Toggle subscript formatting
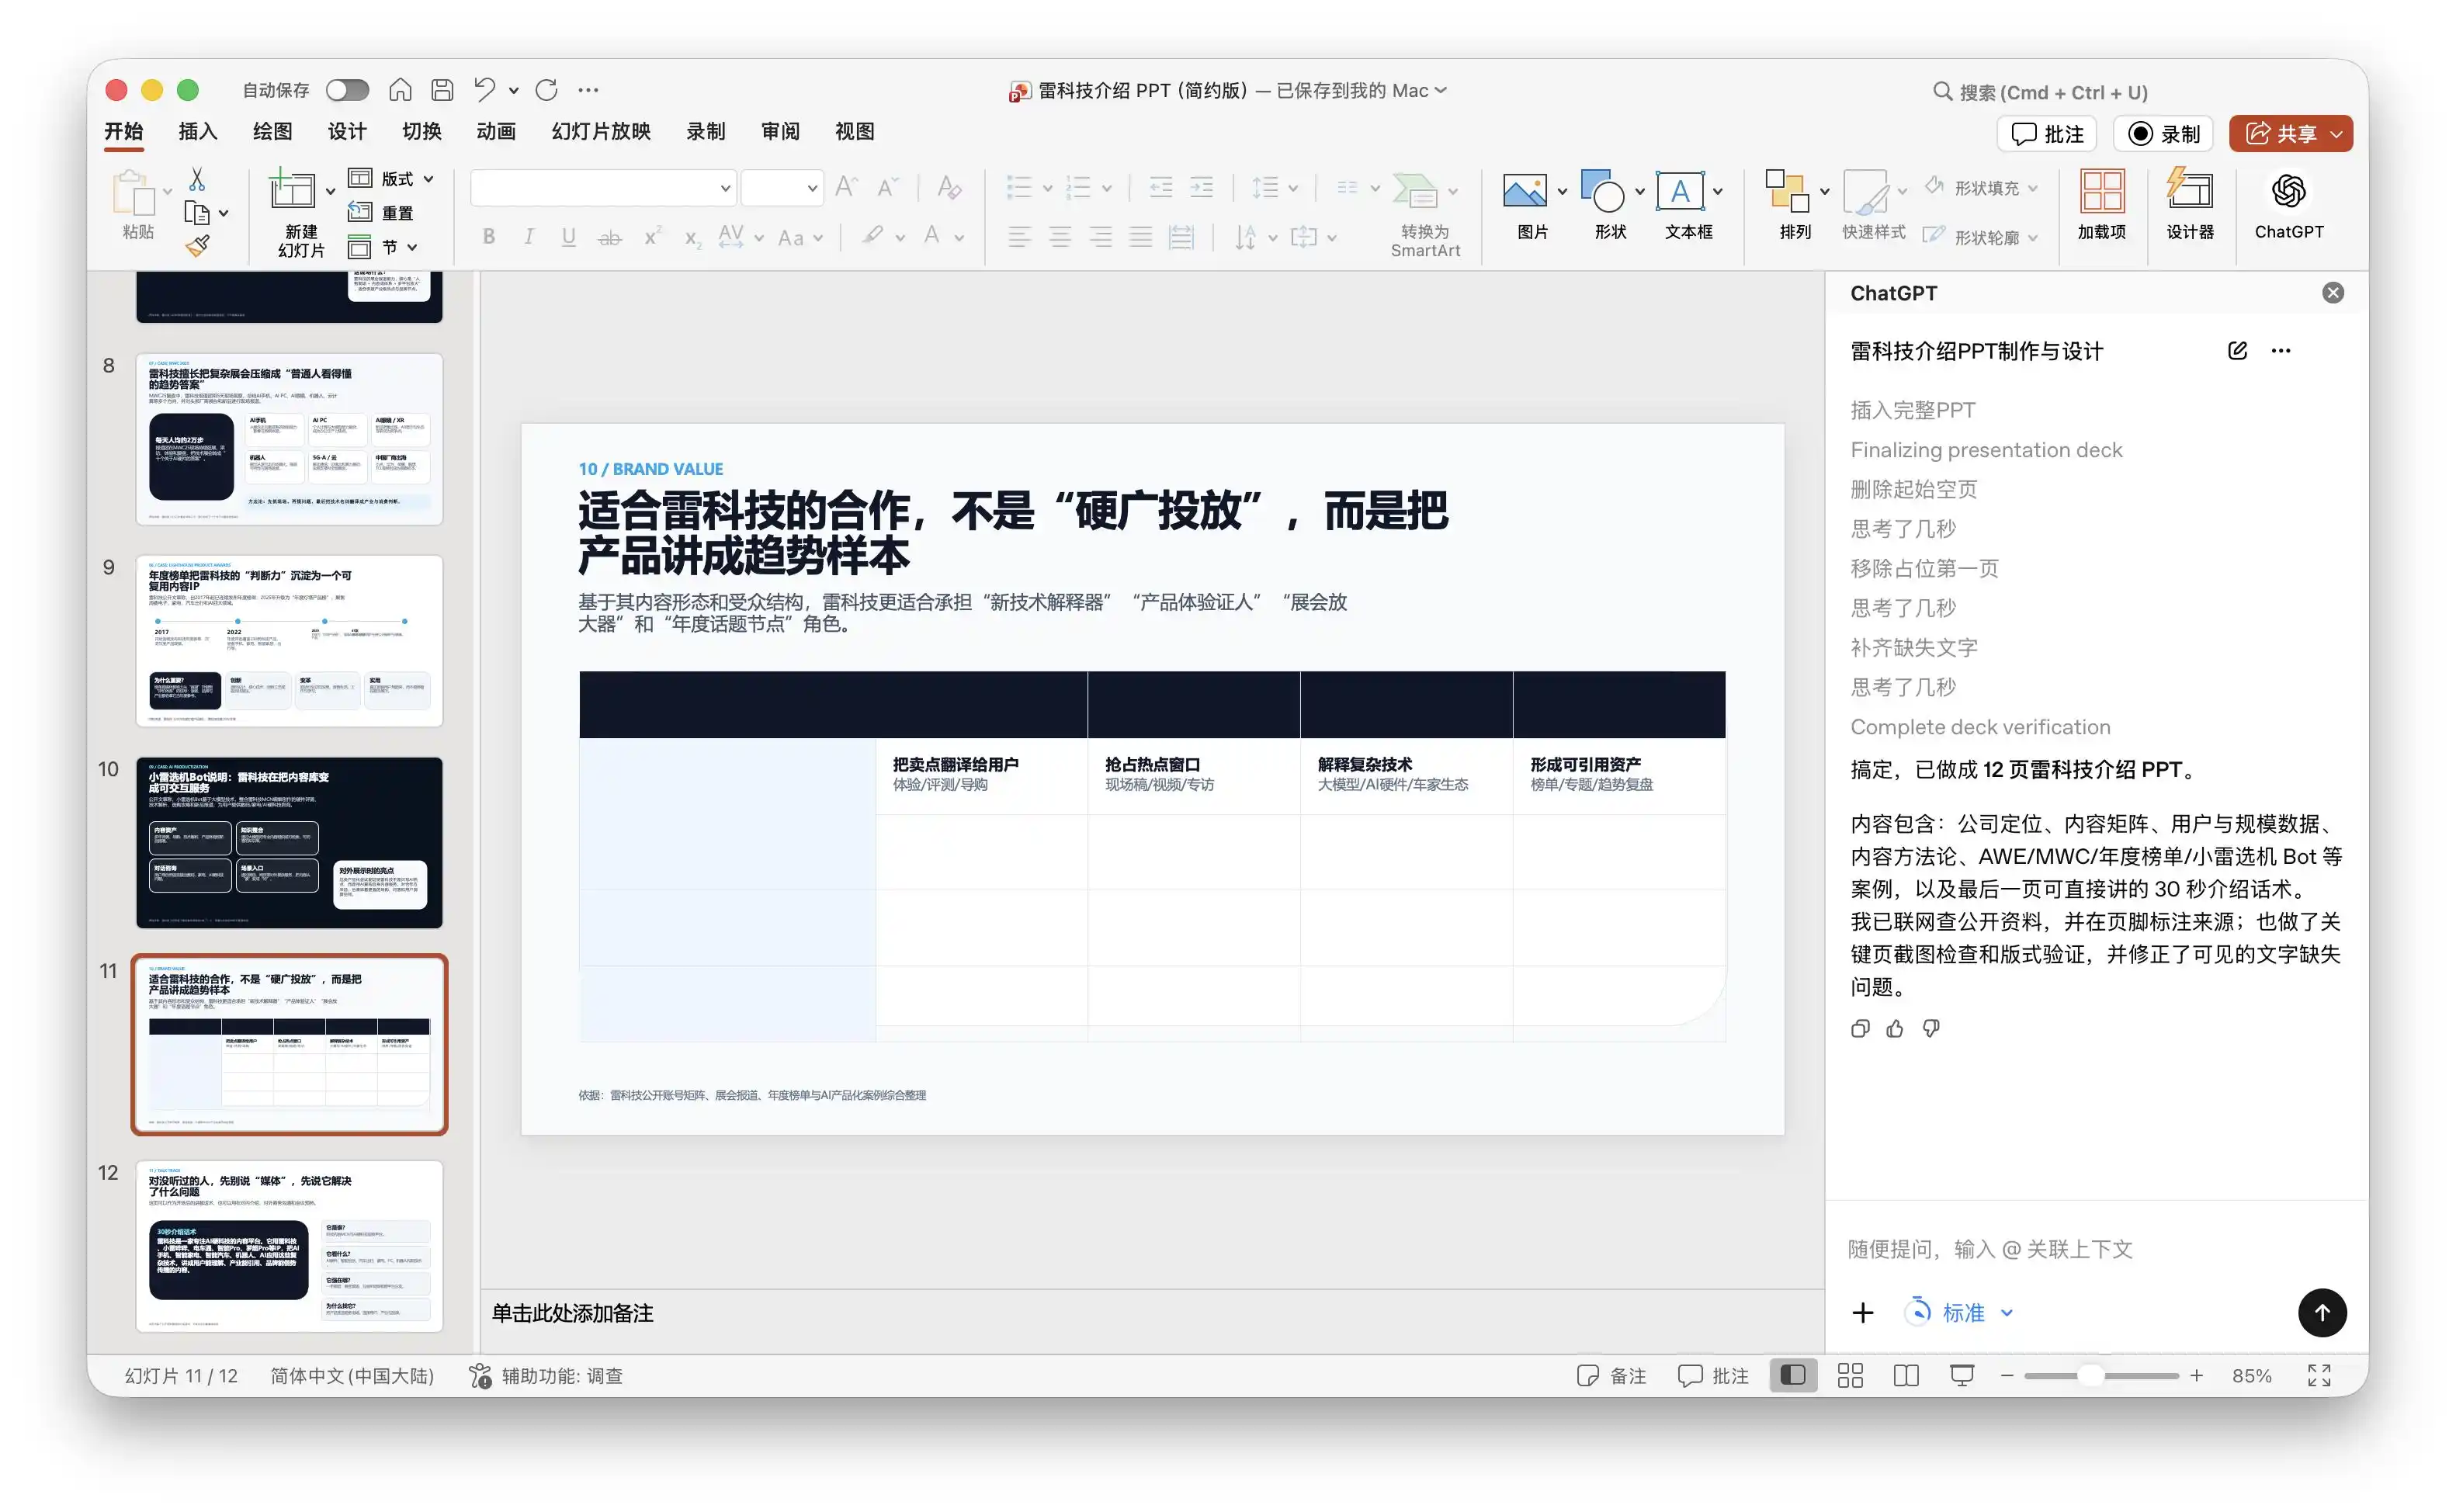This screenshot has width=2456, height=1512. pos(692,237)
